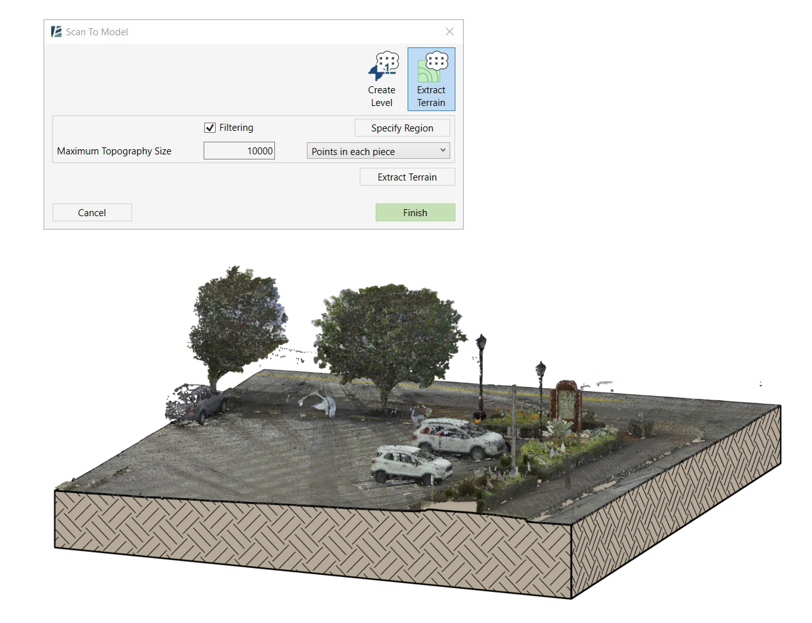
Task: Click the Scan To Model title text
Action: (97, 32)
